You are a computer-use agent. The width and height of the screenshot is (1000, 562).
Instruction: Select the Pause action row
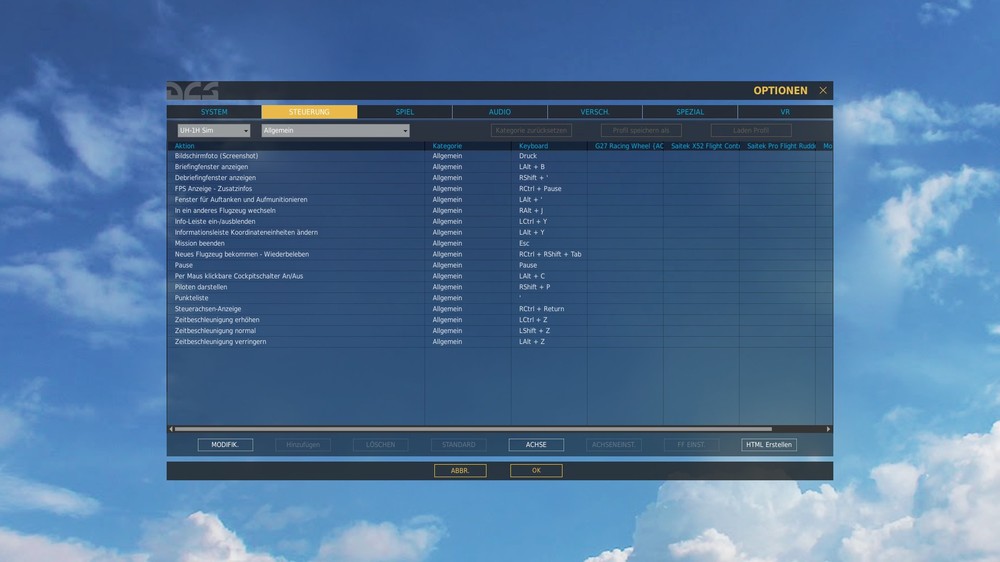point(499,265)
